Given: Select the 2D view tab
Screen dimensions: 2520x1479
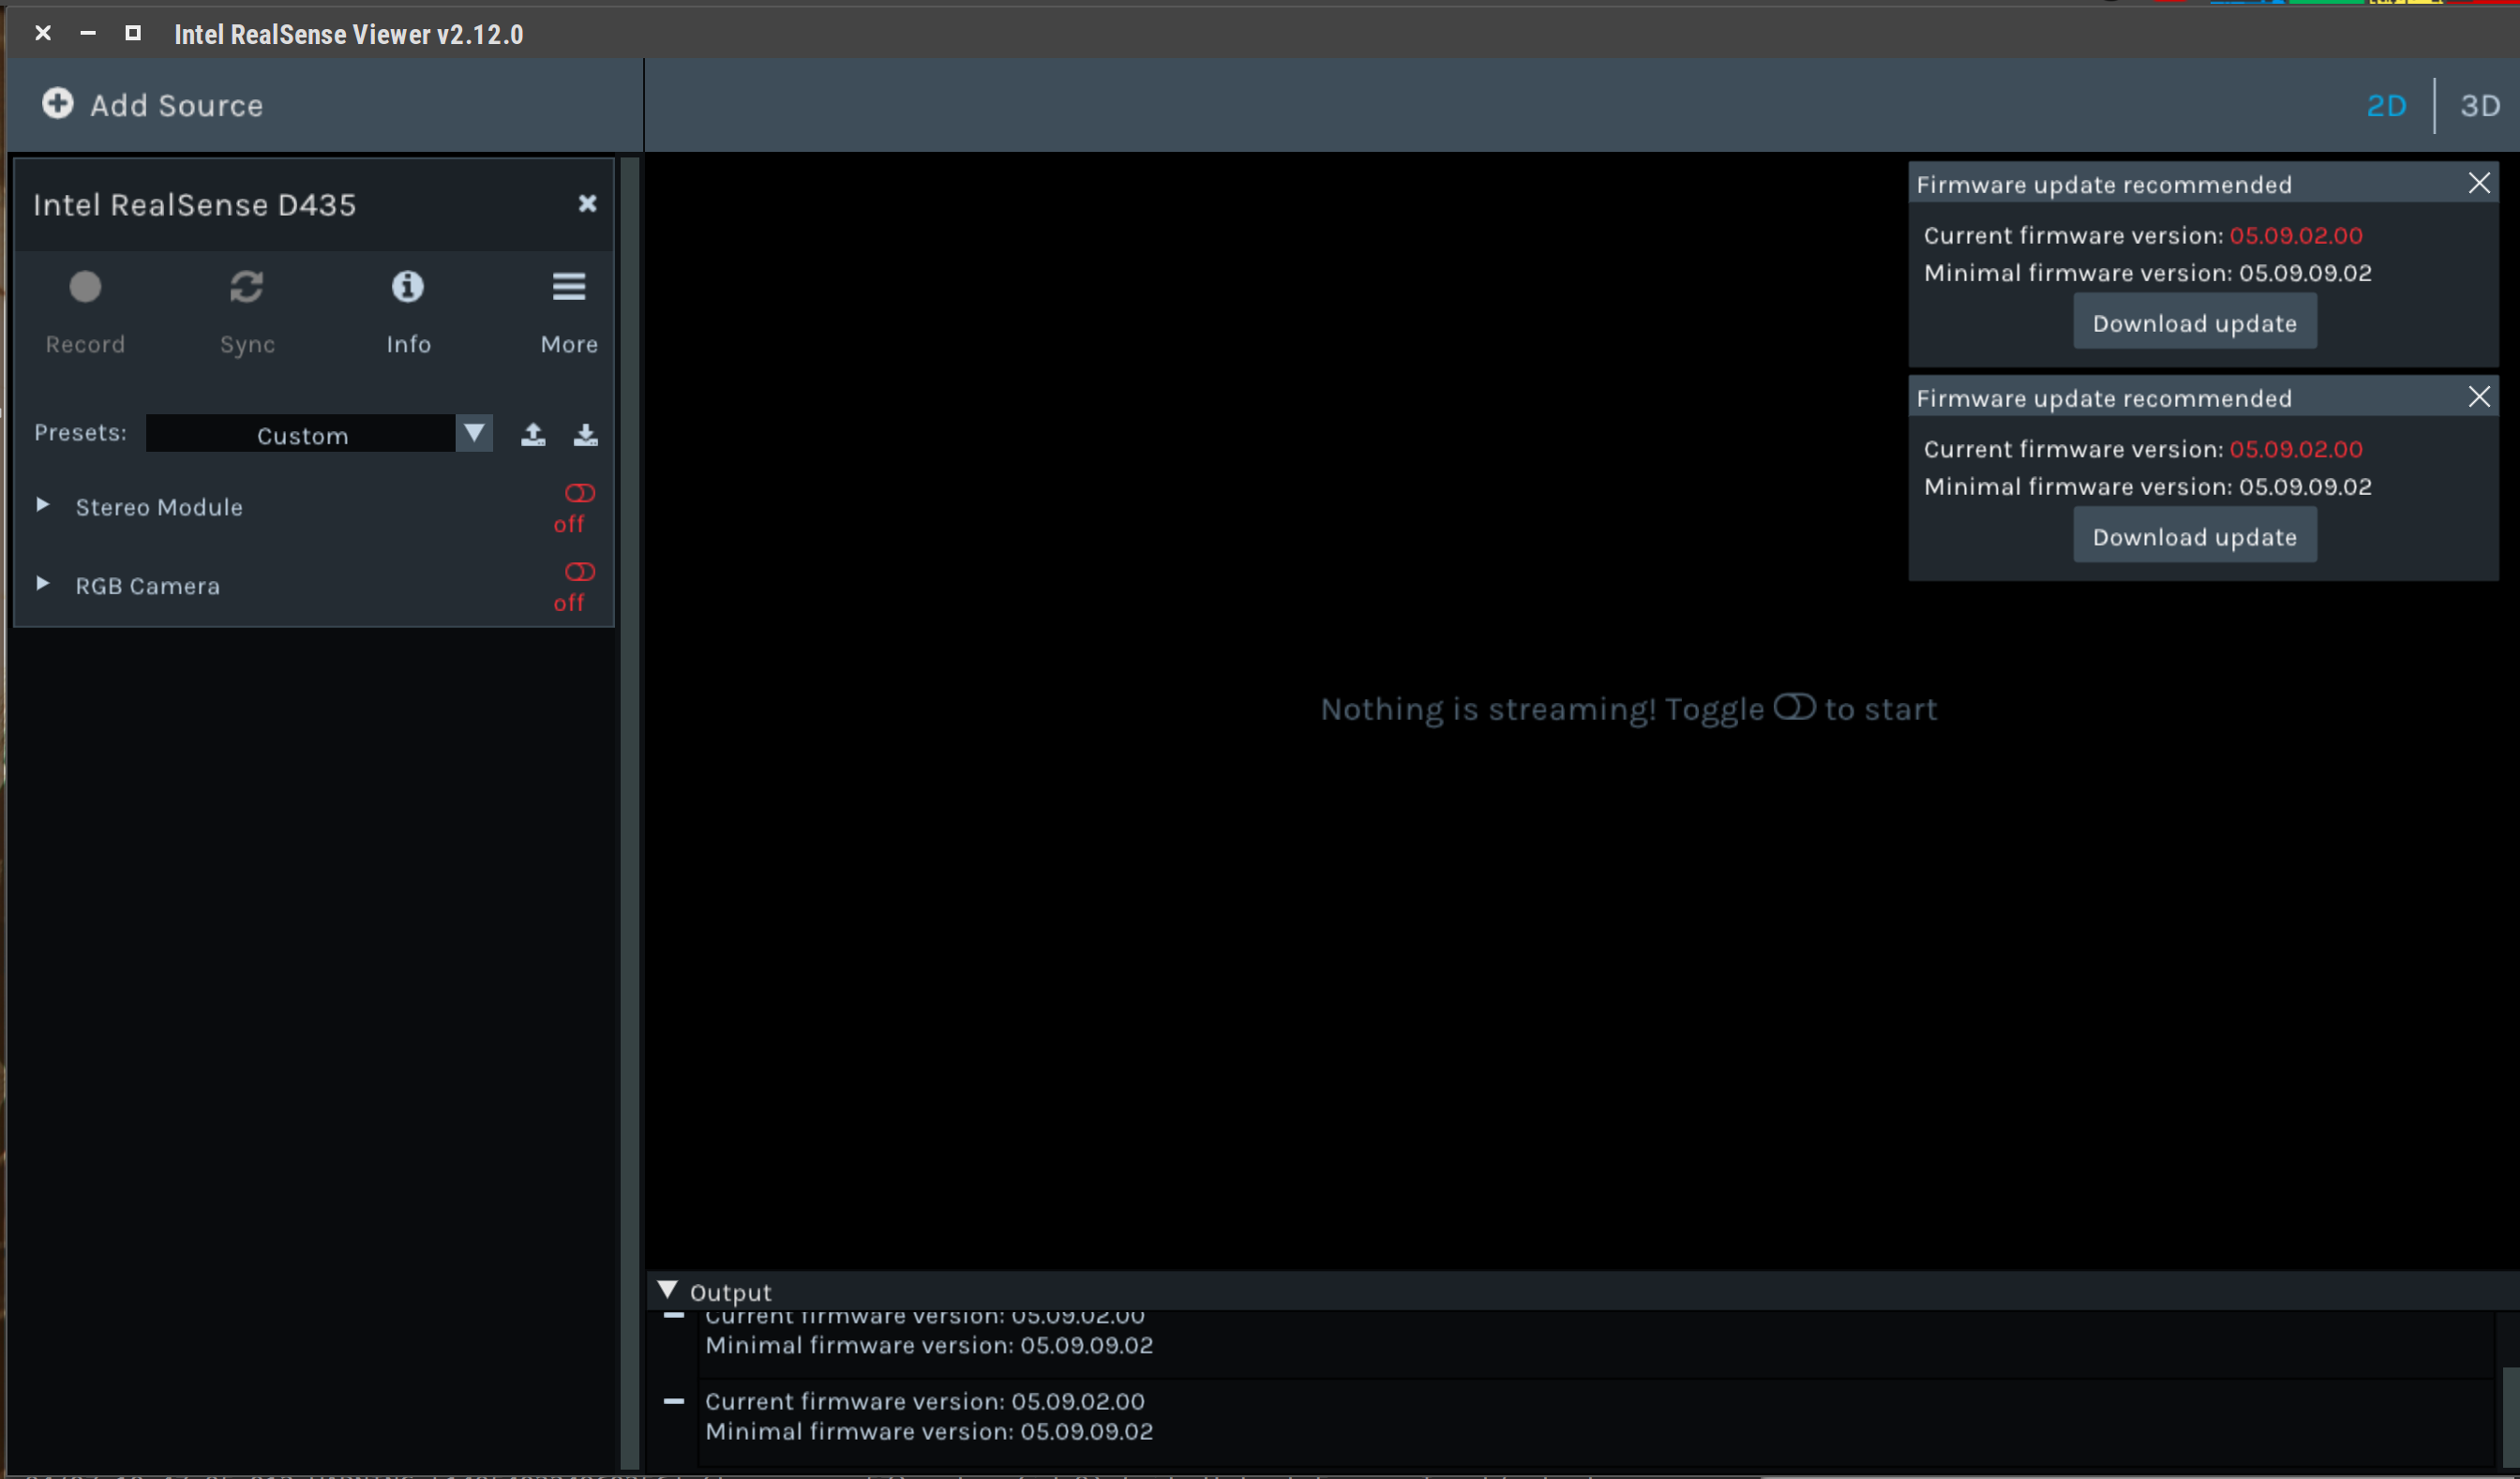Looking at the screenshot, I should tap(2387, 105).
